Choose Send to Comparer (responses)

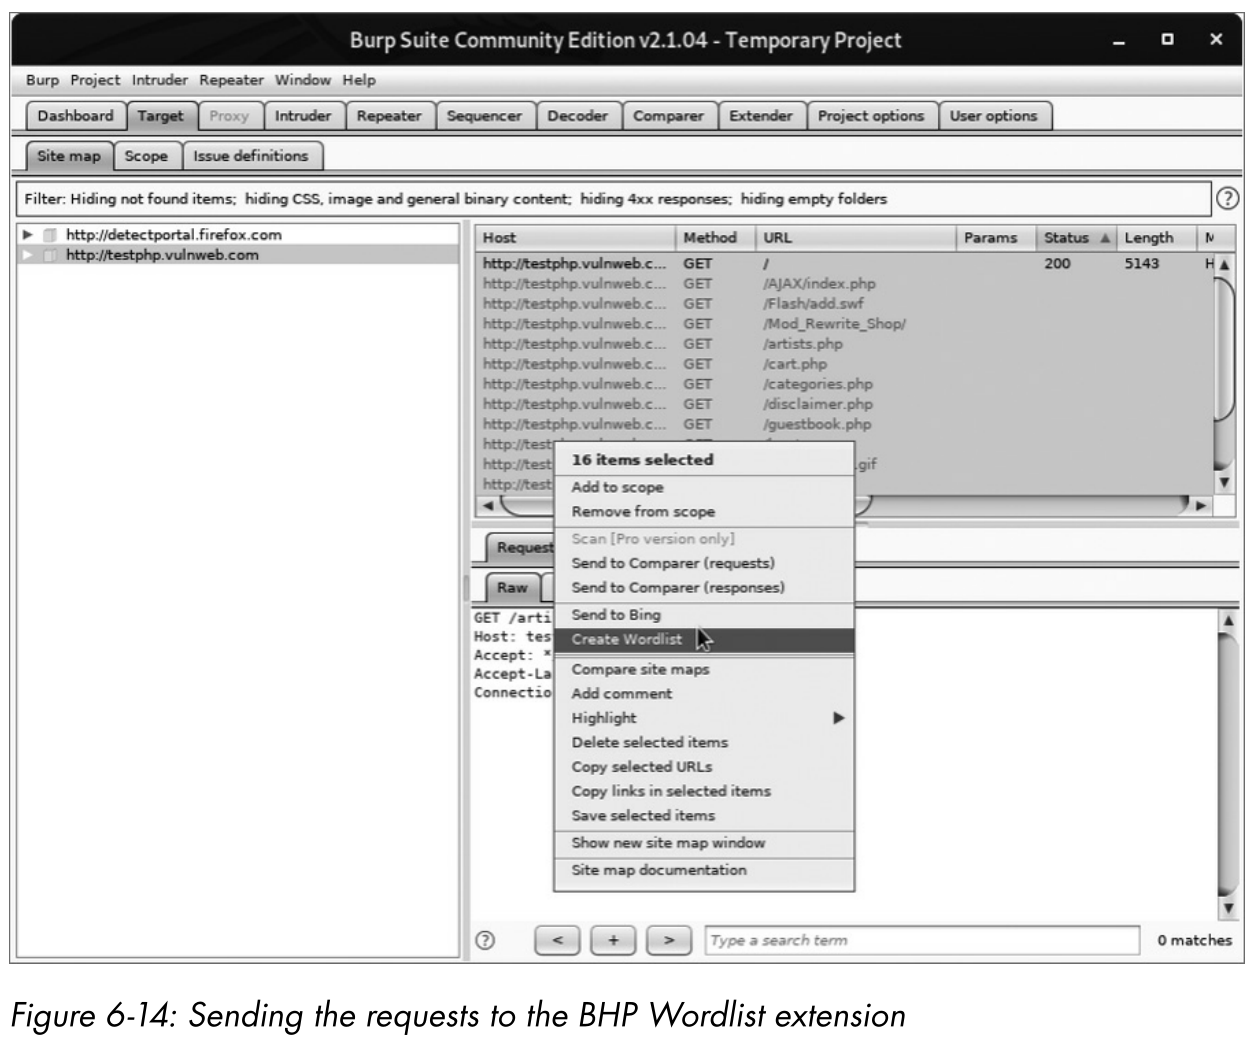coord(704,587)
